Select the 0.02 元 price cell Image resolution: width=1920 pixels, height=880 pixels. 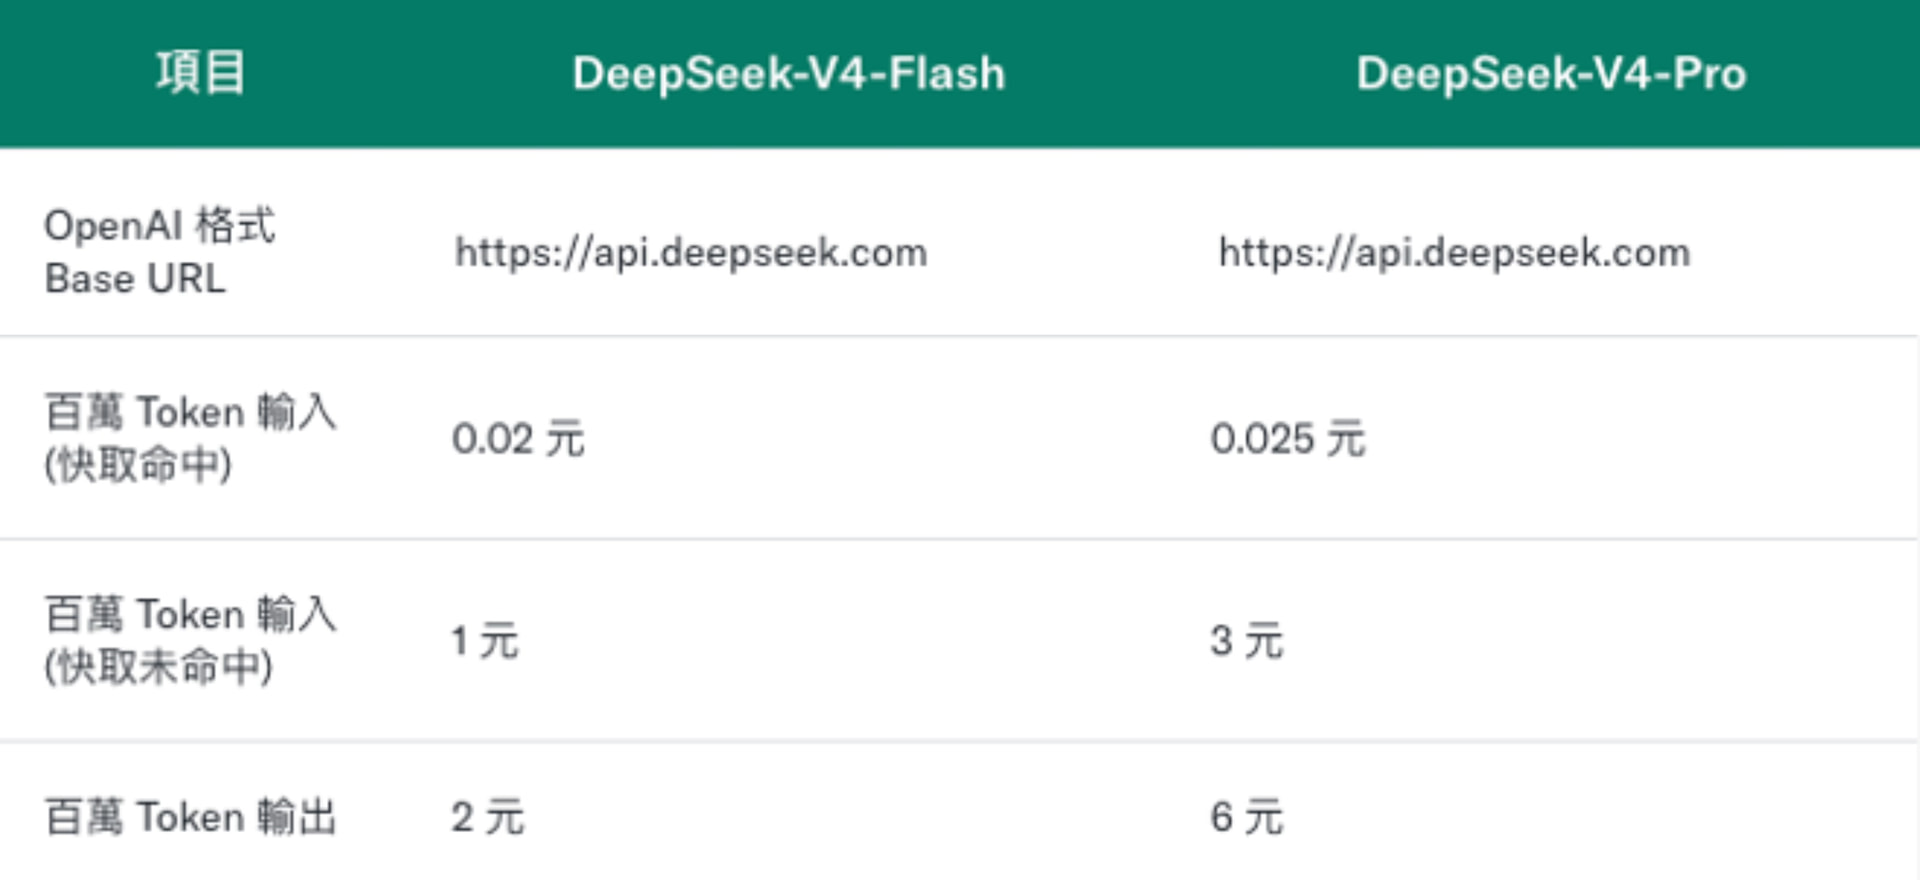(x=518, y=439)
